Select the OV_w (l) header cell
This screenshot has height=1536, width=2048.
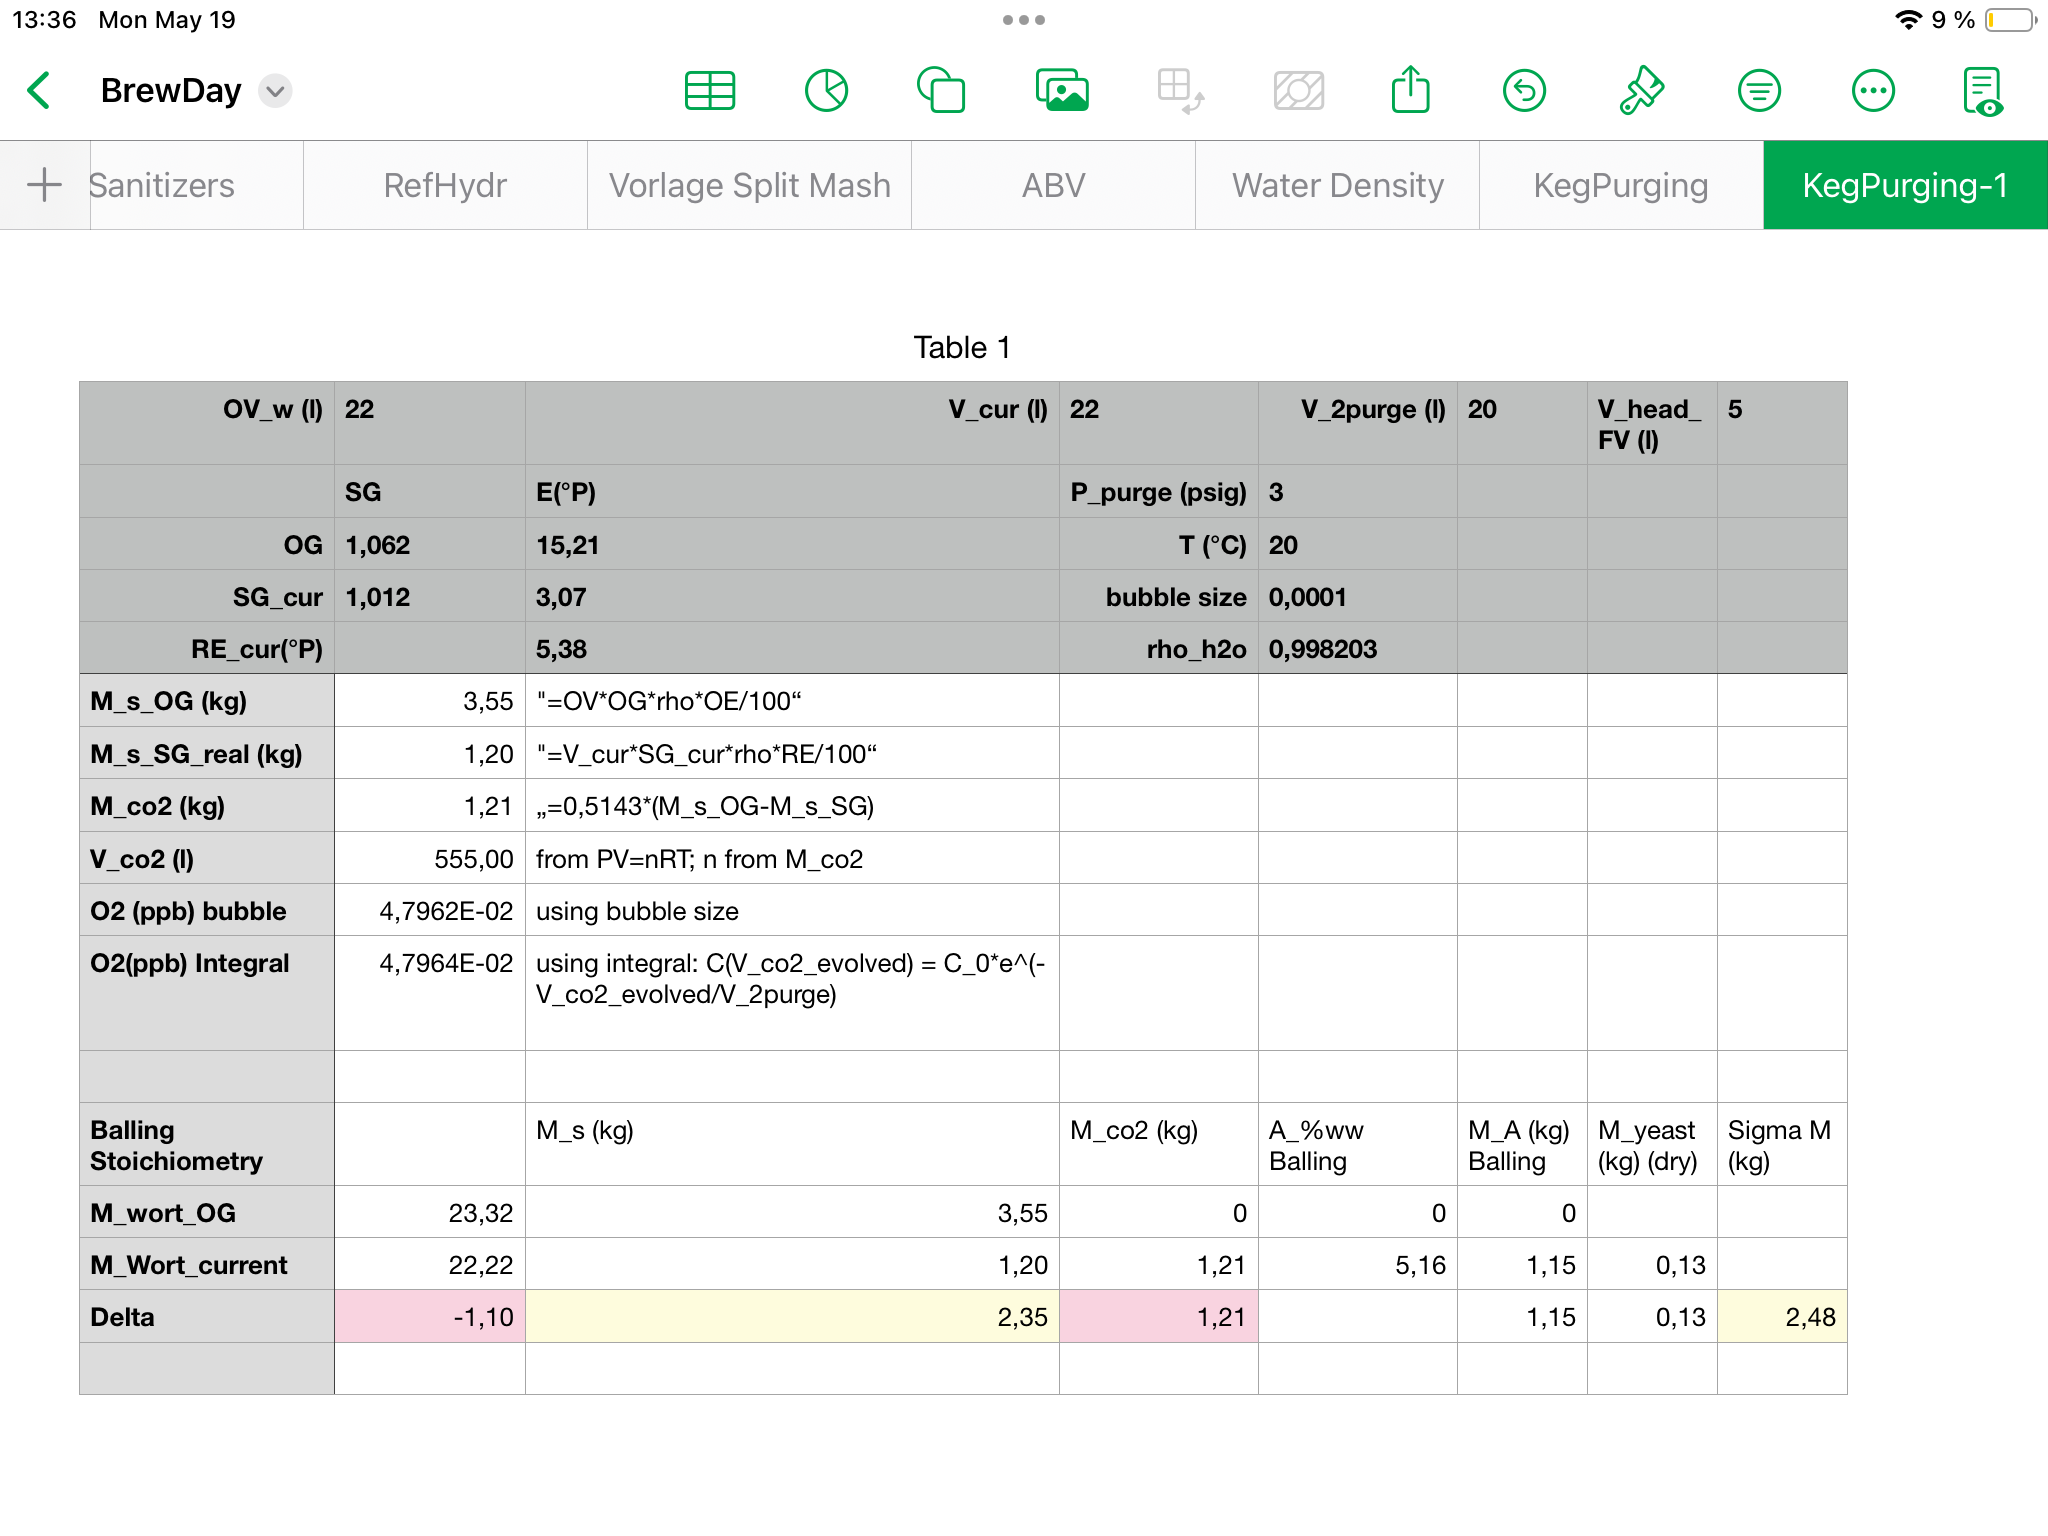pos(207,423)
